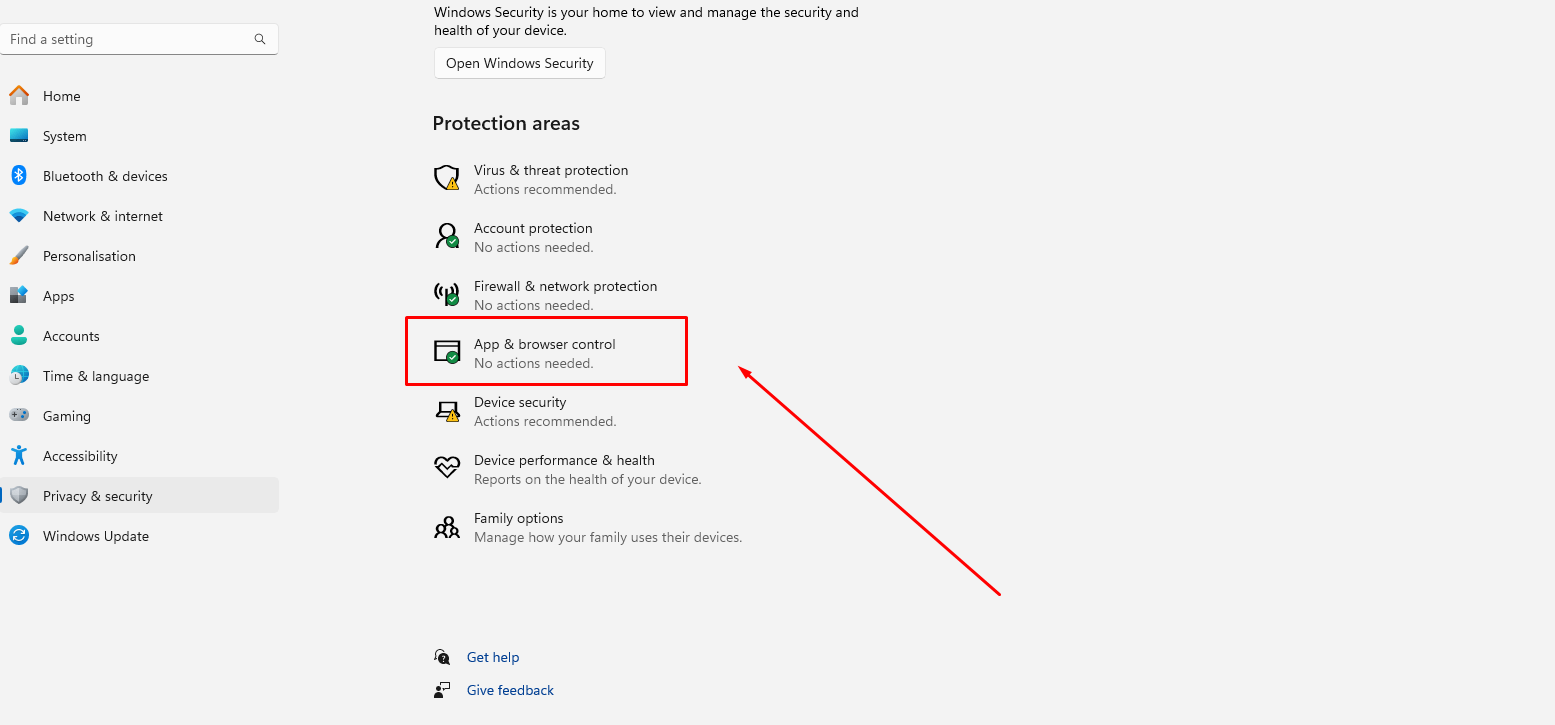Go to System settings
The image size is (1555, 725).
(64, 136)
